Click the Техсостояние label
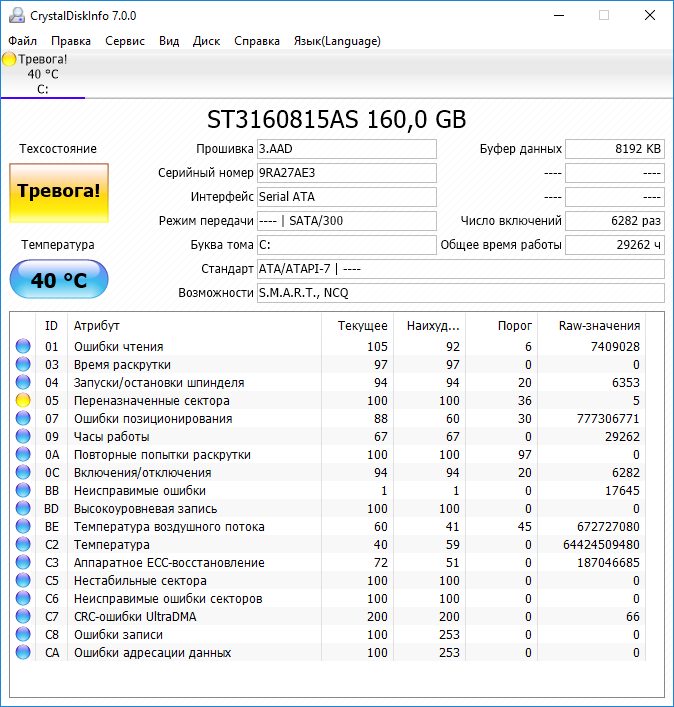This screenshot has width=674, height=707. point(58,149)
